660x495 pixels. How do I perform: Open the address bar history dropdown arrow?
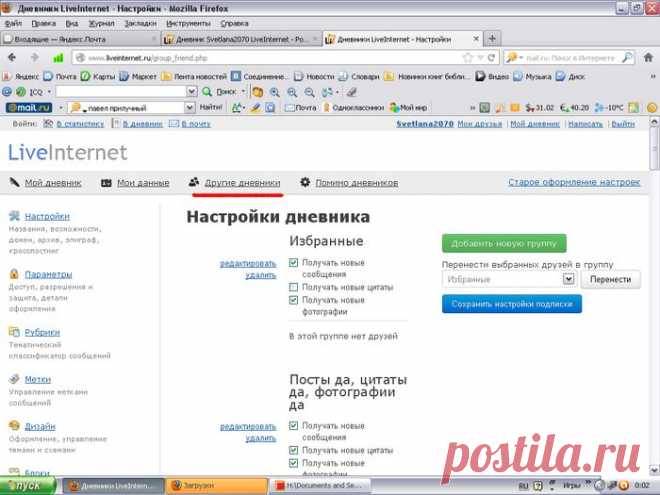click(480, 58)
